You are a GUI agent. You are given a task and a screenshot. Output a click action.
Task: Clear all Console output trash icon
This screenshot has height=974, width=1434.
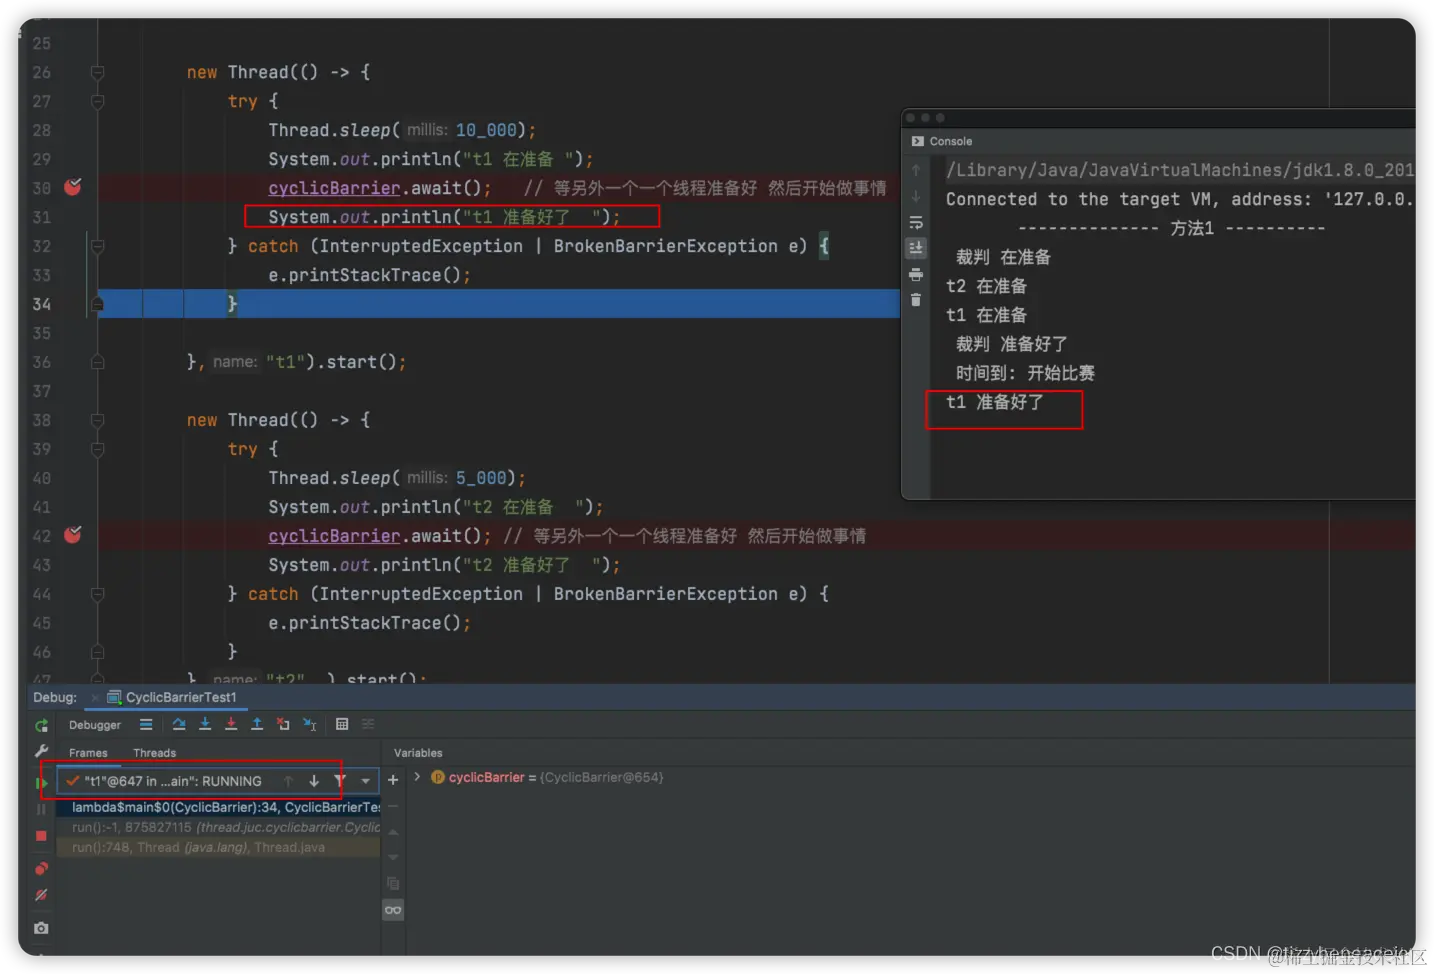(915, 300)
